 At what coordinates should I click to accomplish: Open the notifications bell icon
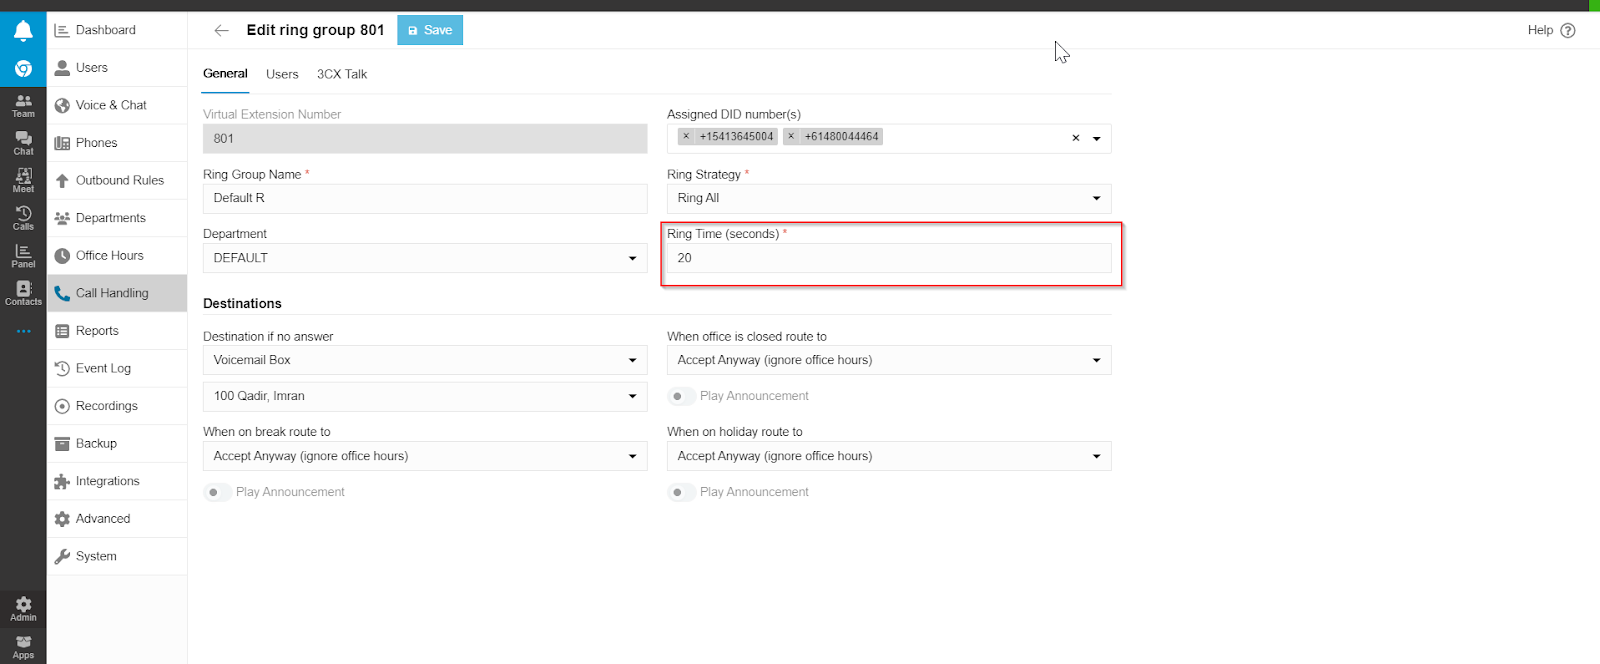tap(23, 31)
